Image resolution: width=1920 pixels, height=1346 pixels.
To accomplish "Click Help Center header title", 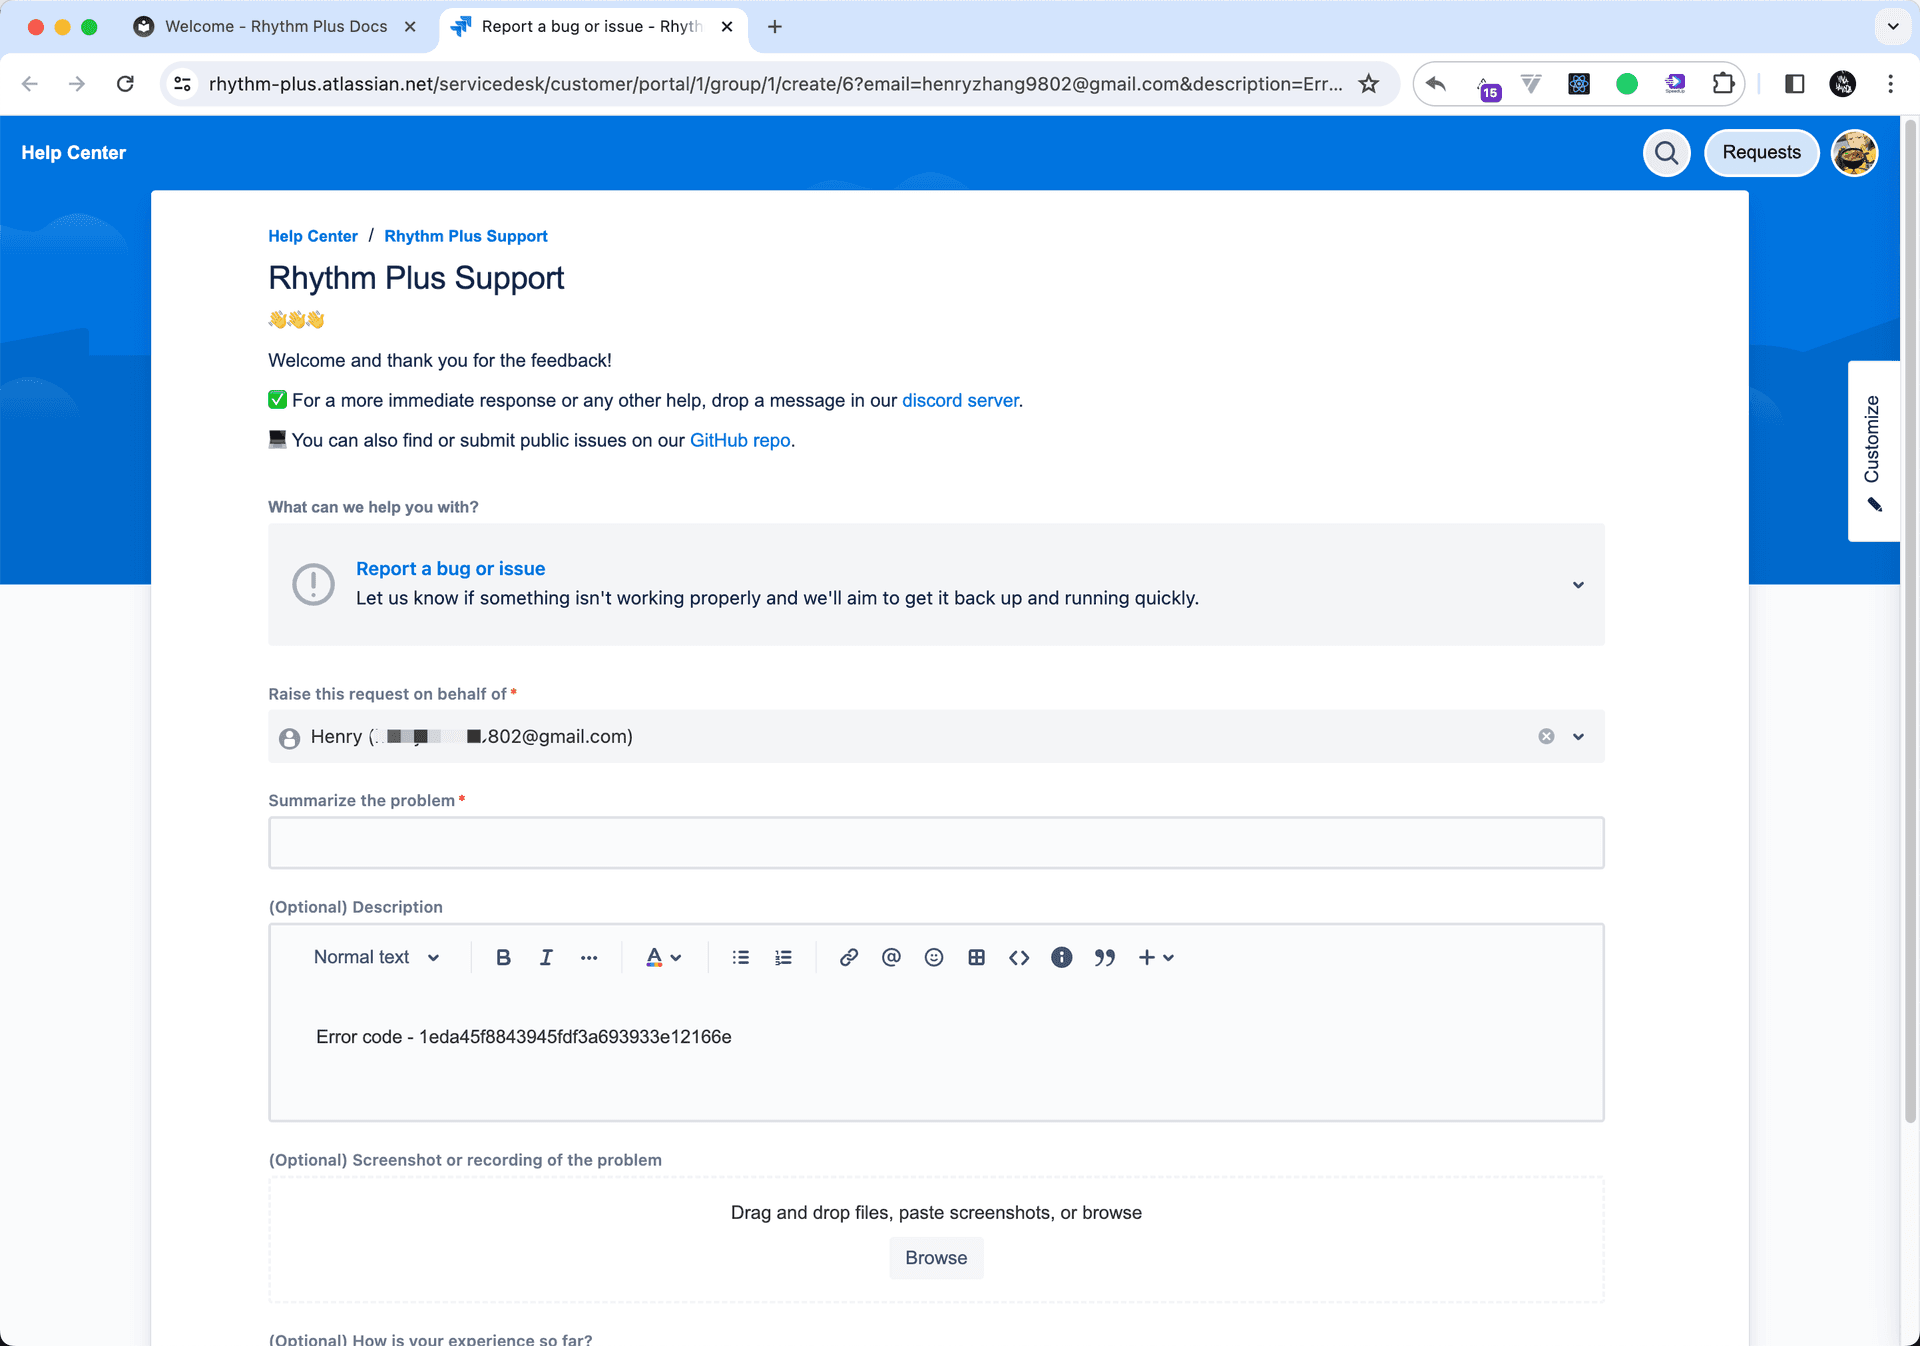I will click(74, 153).
